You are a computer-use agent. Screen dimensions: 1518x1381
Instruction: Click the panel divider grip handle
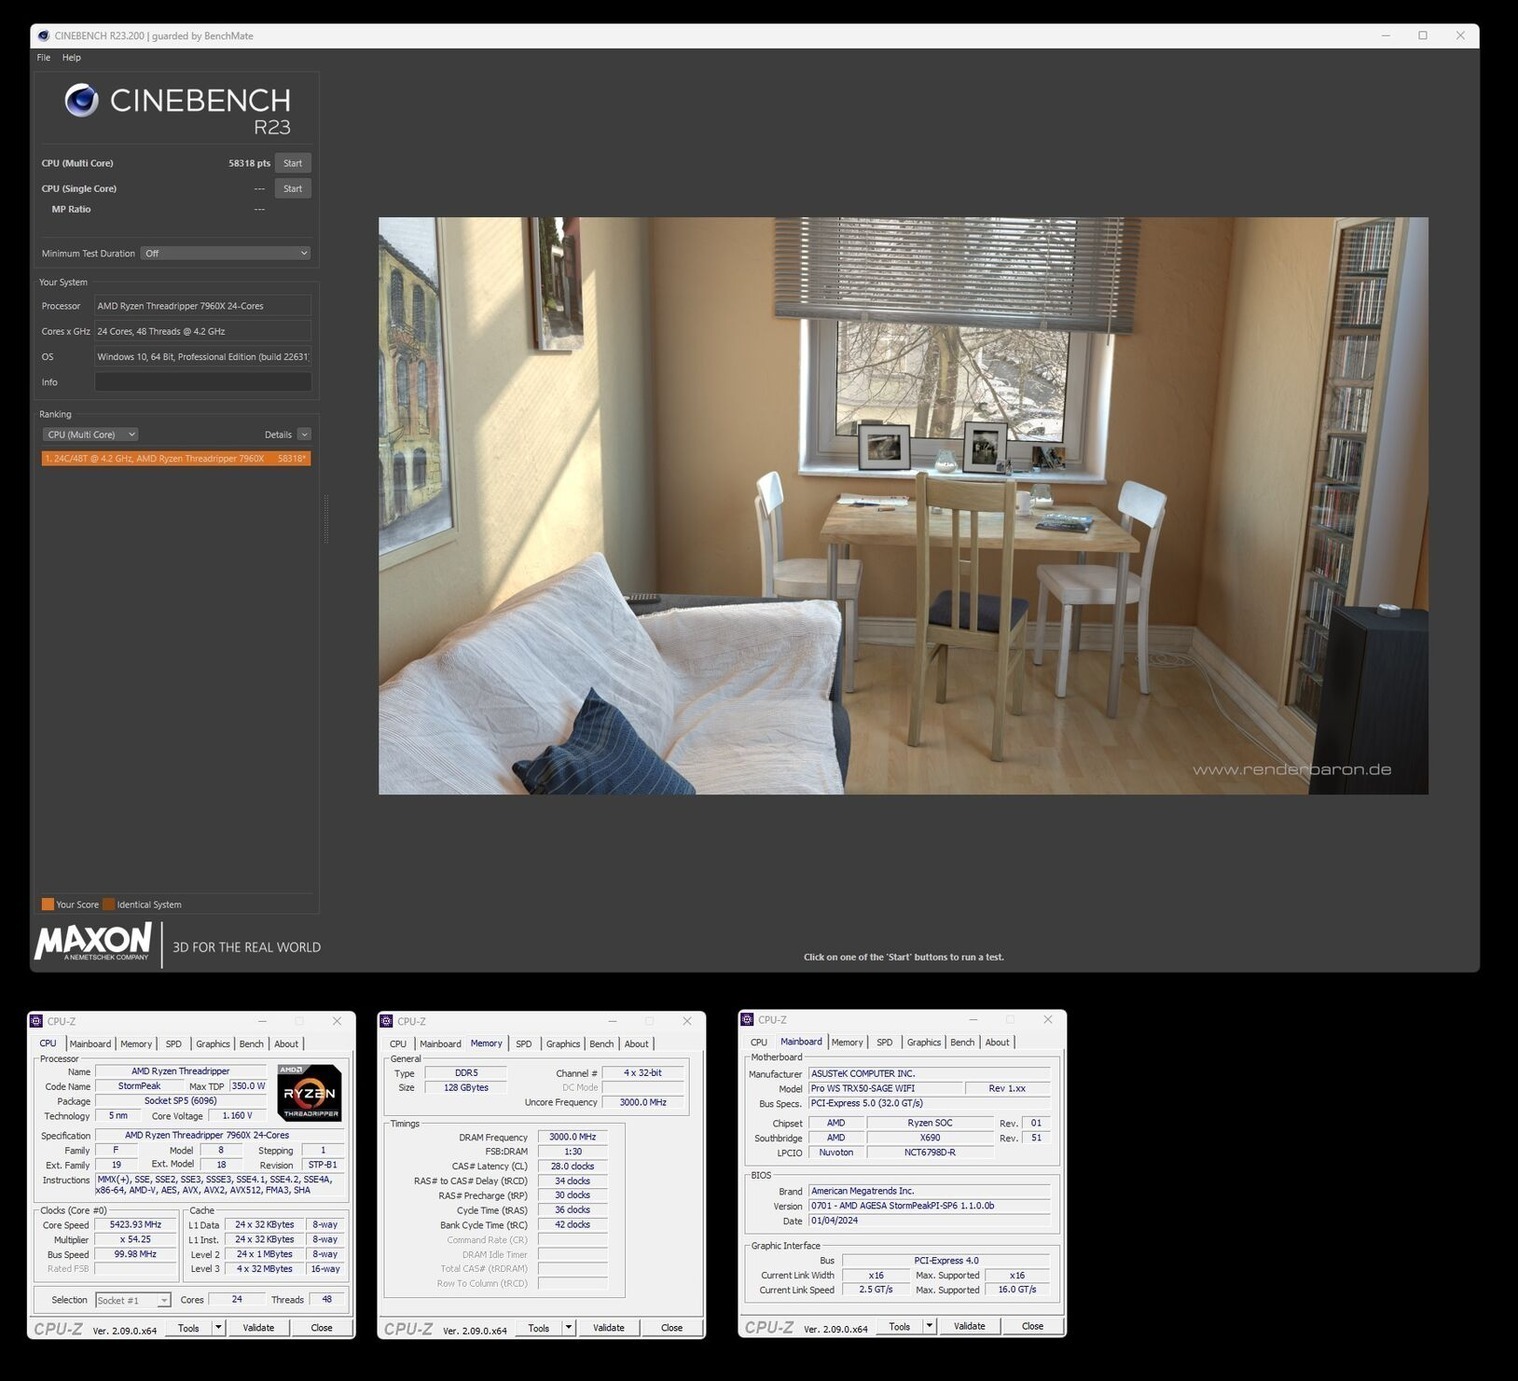pos(326,519)
